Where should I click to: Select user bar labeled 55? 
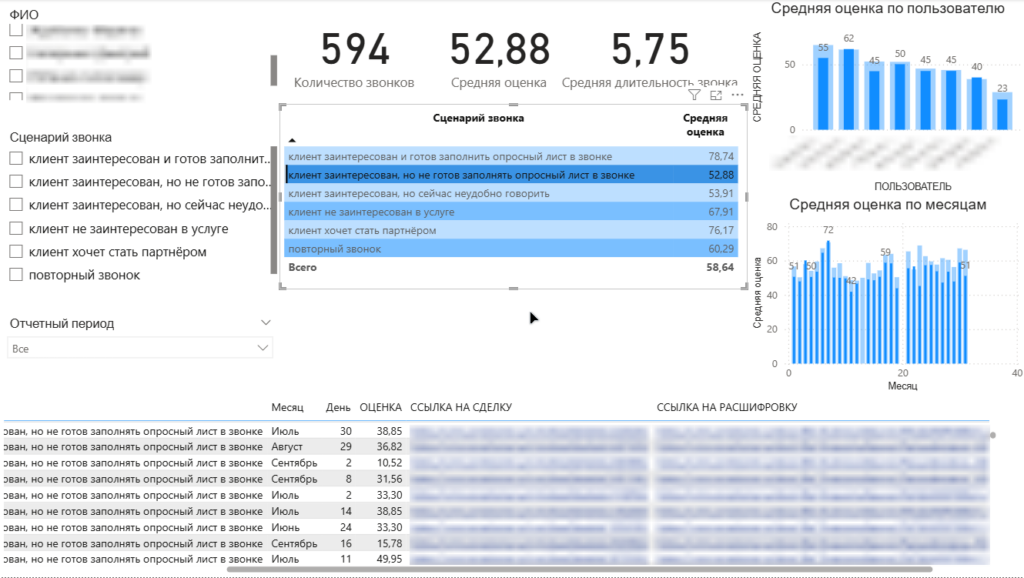point(823,93)
